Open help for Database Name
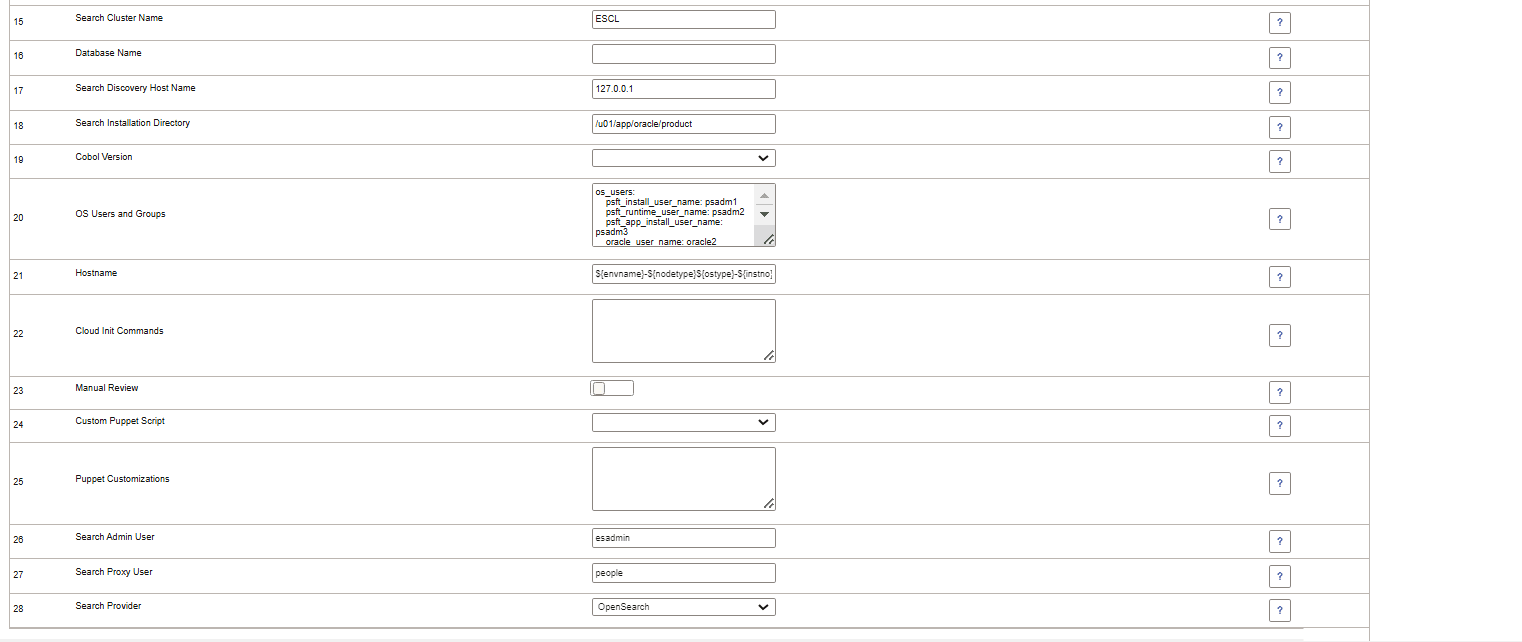Image resolution: width=1522 pixels, height=642 pixels. click(1279, 57)
